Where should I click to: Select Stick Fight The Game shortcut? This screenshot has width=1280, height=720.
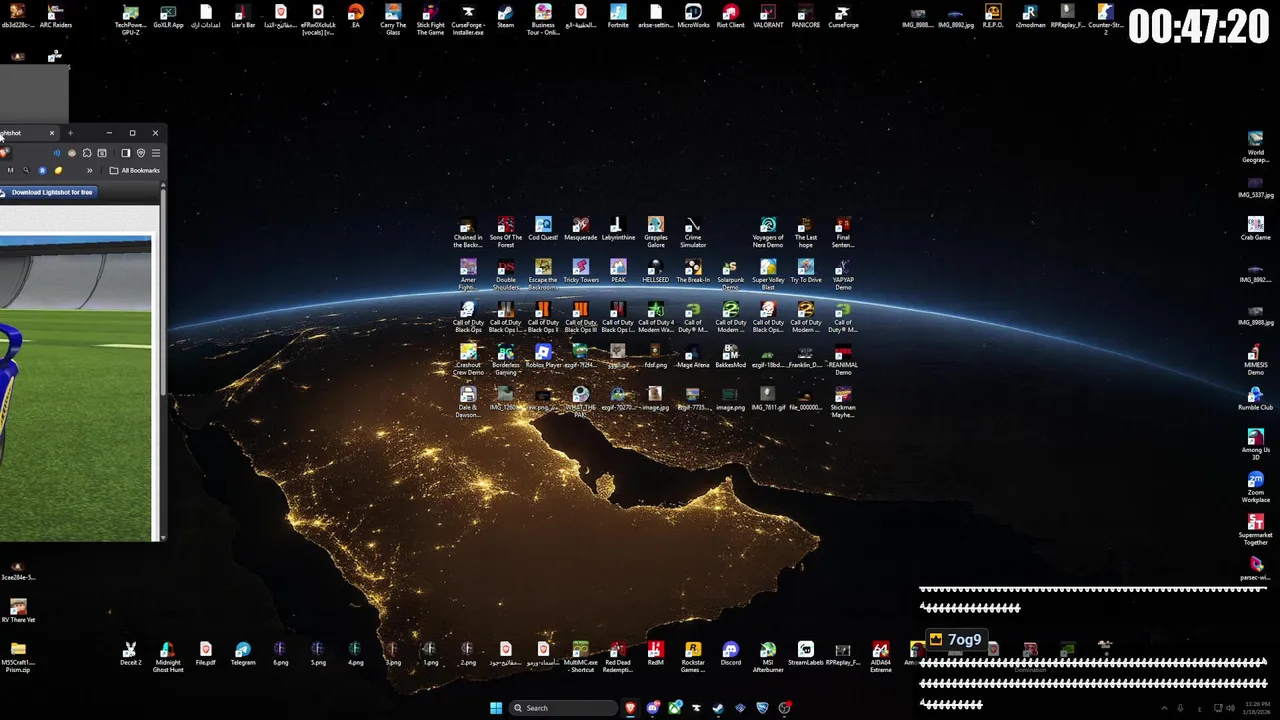tap(430, 19)
